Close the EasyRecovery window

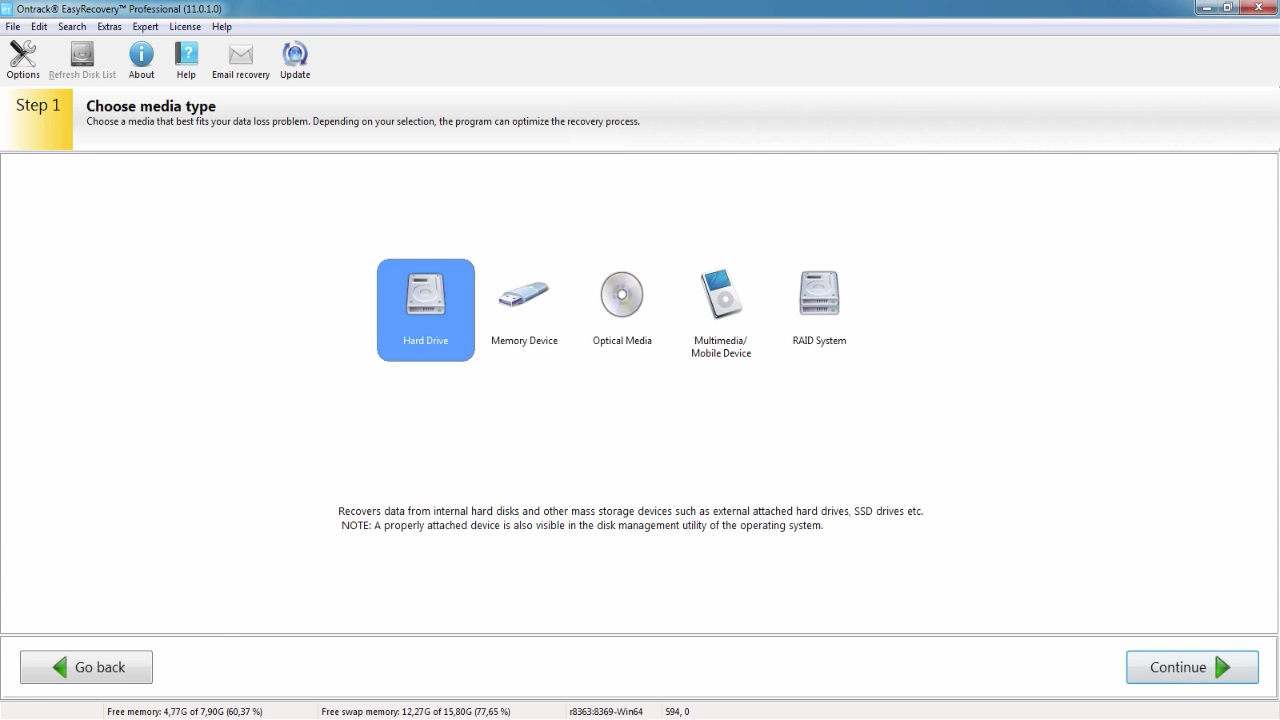pos(1258,8)
